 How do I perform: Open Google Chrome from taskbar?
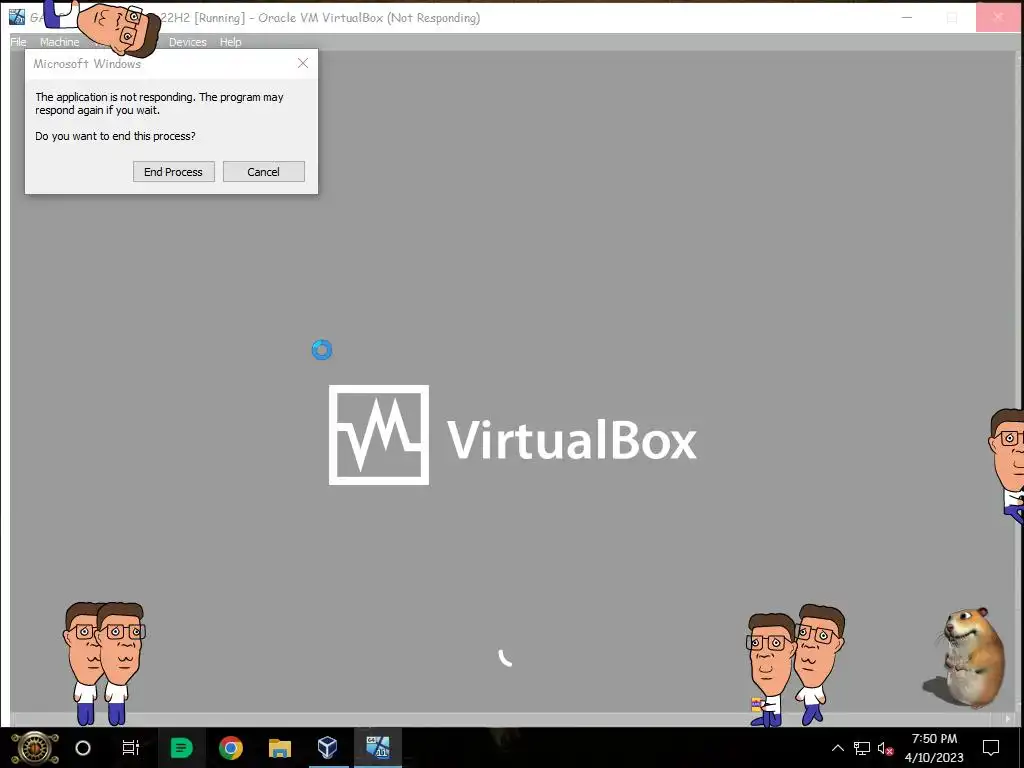(x=231, y=748)
